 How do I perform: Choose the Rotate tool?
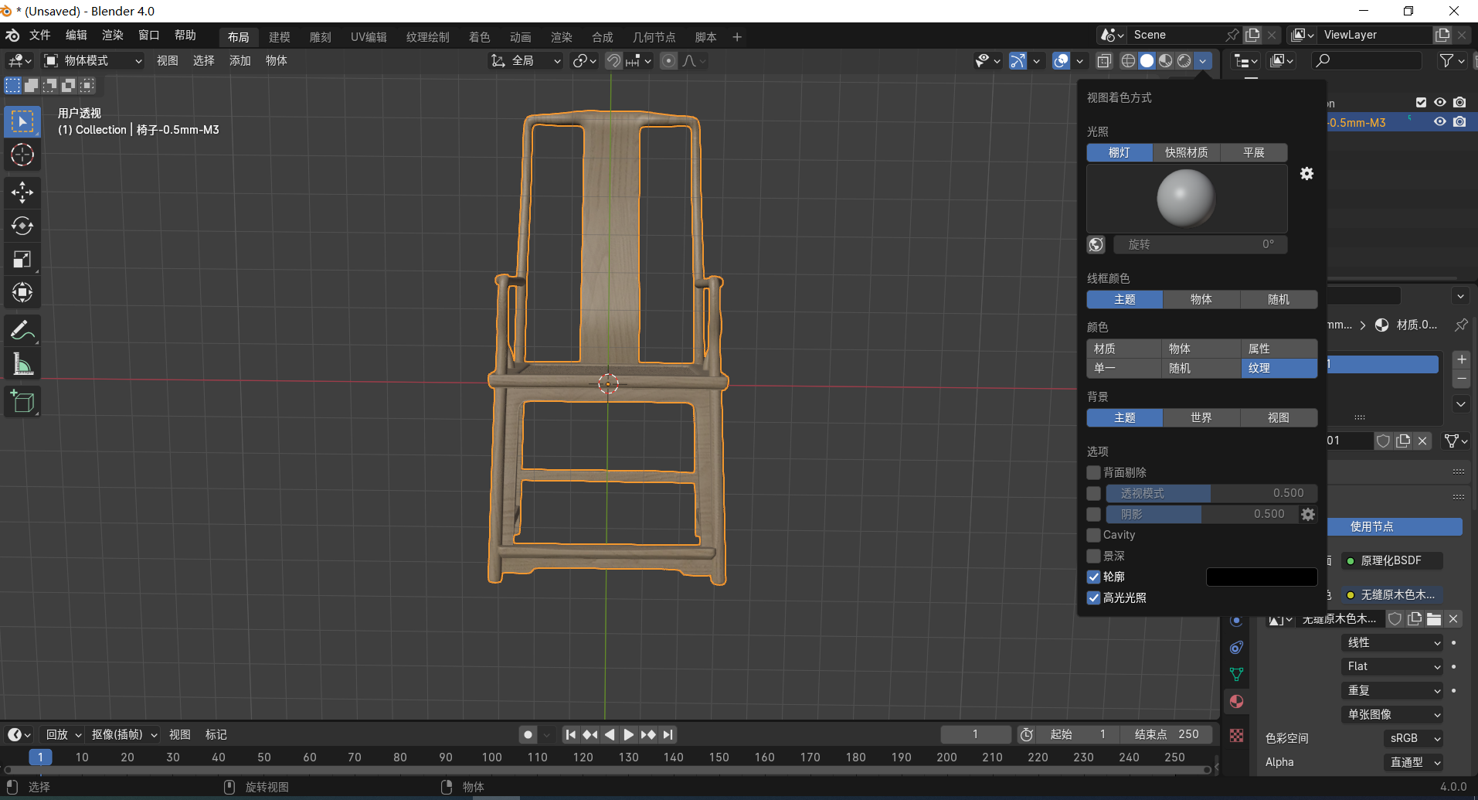pyautogui.click(x=22, y=226)
